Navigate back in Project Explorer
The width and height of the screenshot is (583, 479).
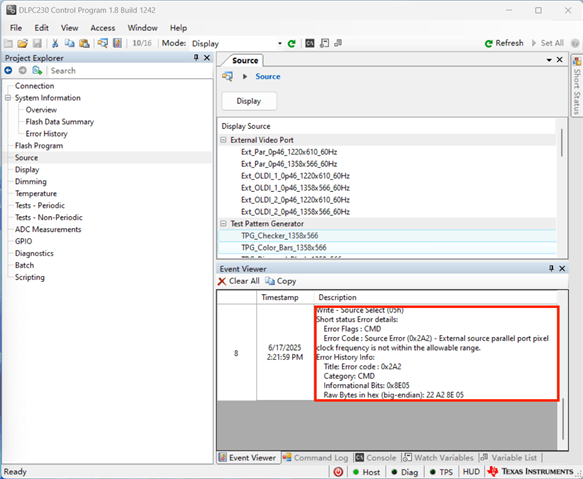[8, 70]
